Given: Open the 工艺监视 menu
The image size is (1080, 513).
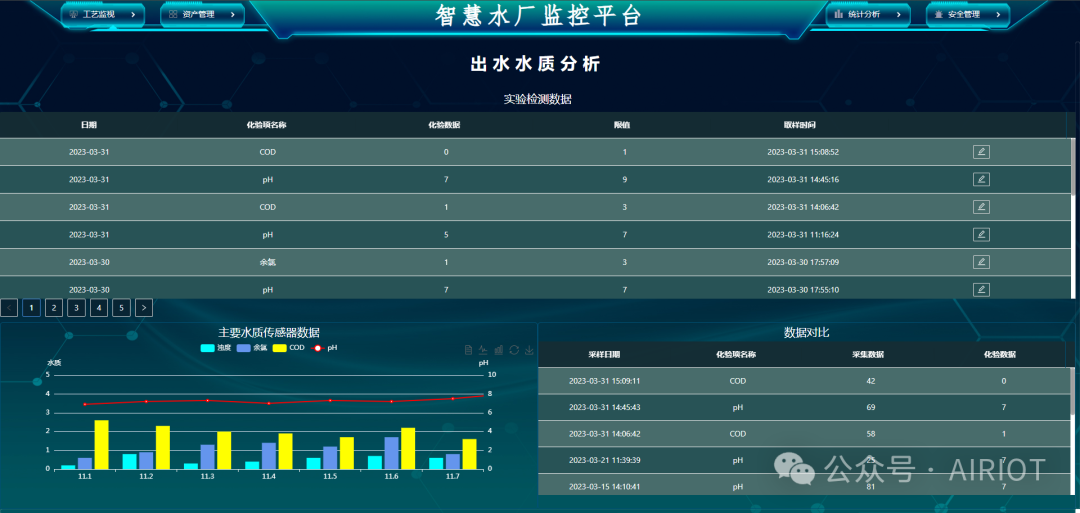Looking at the screenshot, I should (x=103, y=14).
